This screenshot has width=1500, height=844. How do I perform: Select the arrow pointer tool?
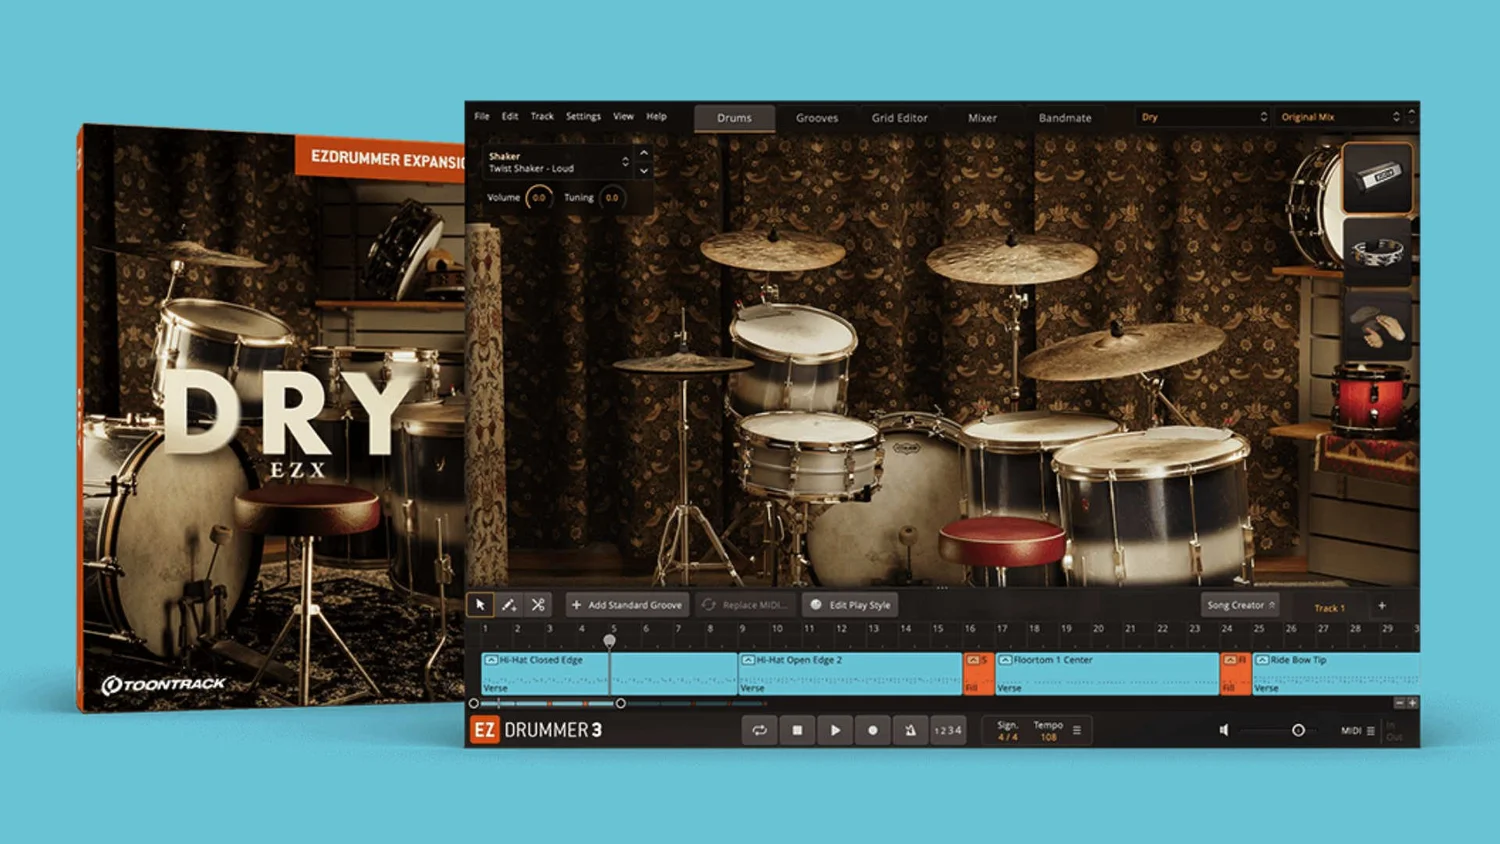tap(480, 605)
